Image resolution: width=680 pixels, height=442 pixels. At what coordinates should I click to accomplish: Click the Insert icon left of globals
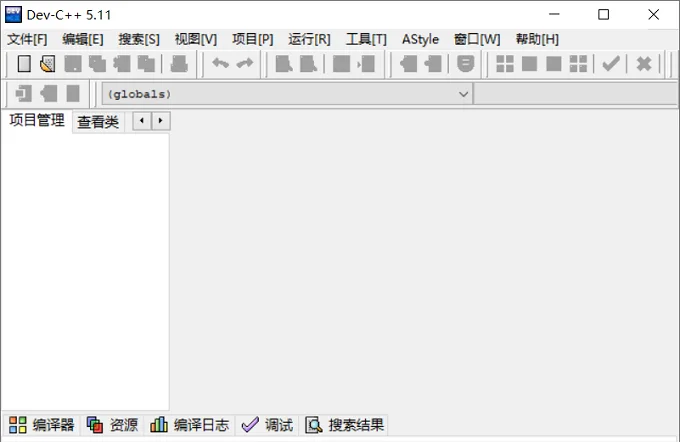click(x=23, y=93)
